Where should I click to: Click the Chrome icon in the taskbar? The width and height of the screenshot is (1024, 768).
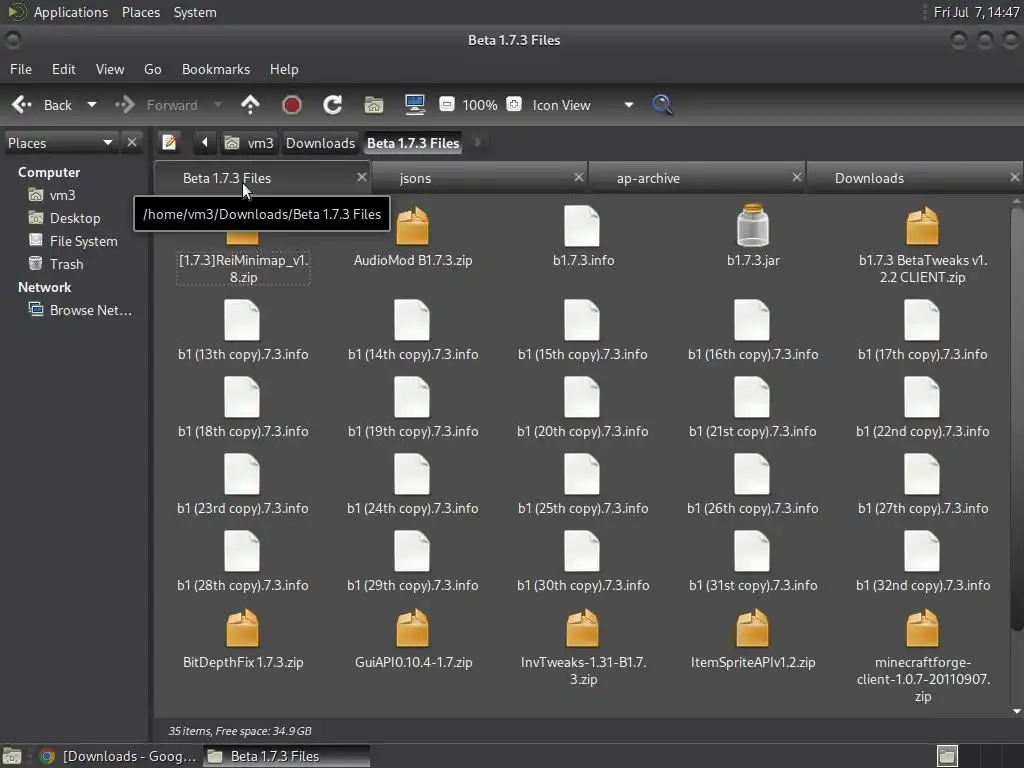[47, 756]
